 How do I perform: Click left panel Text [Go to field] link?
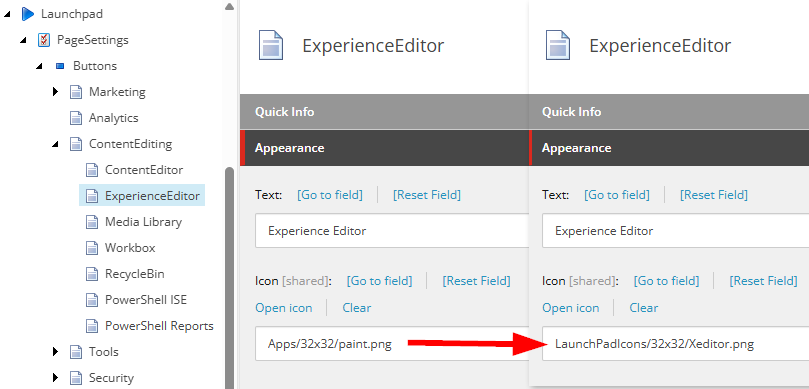[x=330, y=194]
